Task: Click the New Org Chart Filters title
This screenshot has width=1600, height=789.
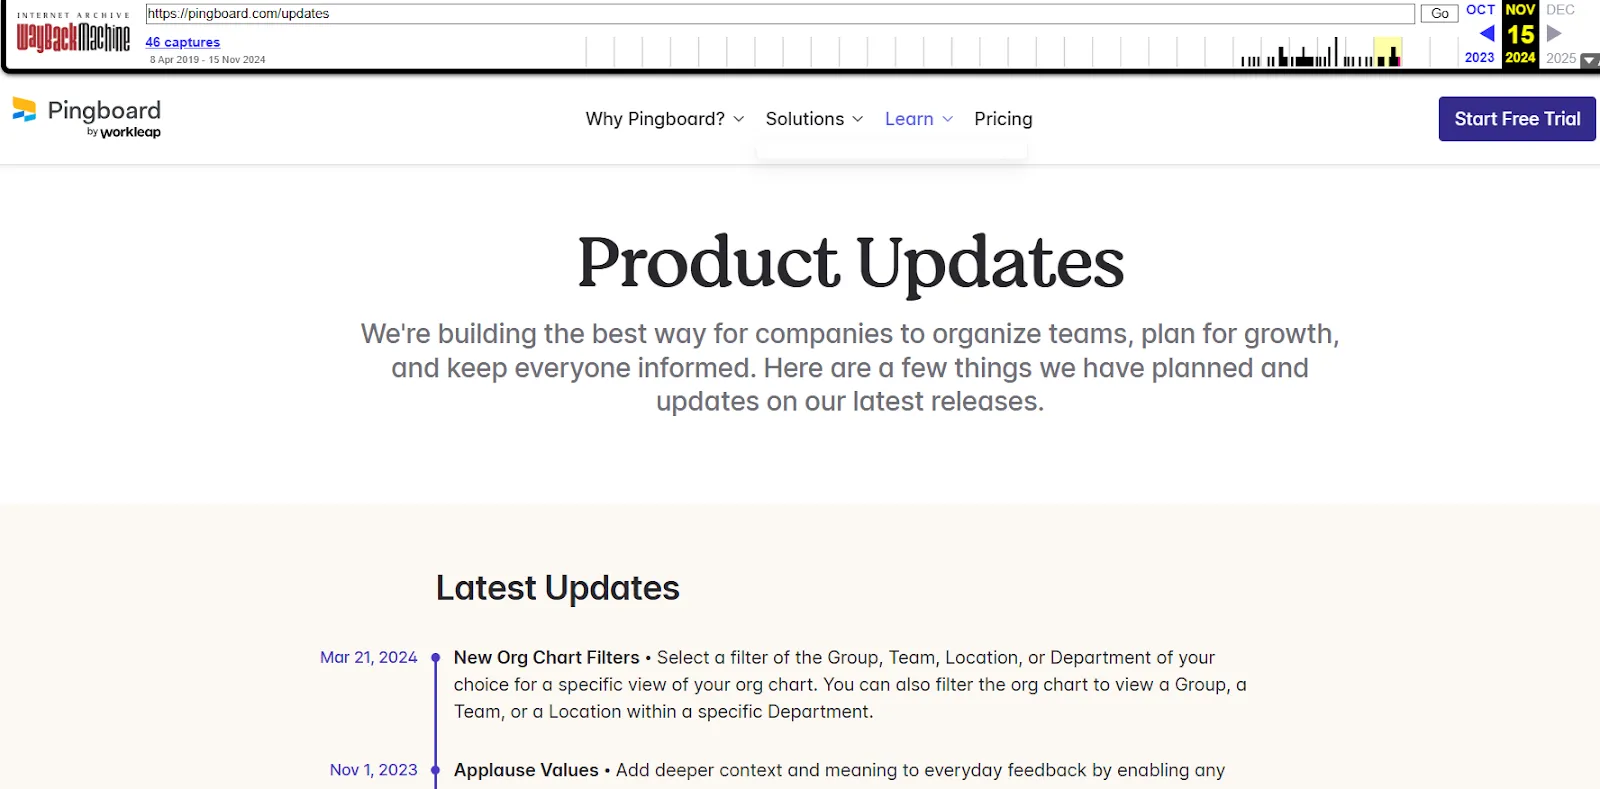Action: tap(546, 657)
